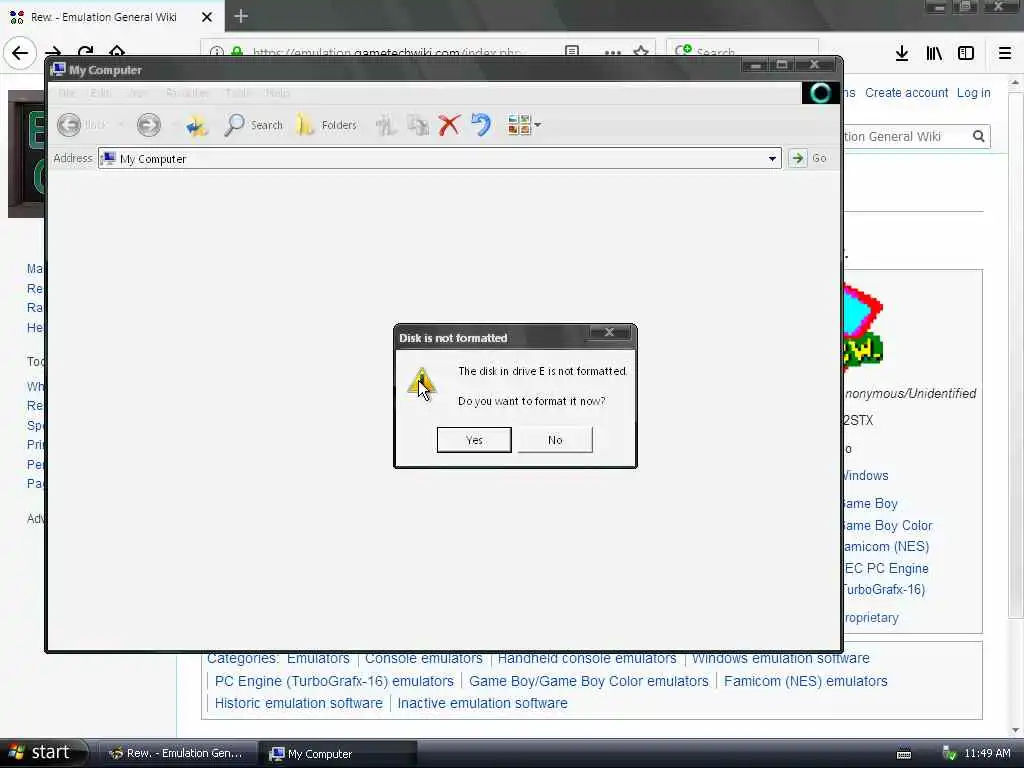Open Search in My Computer toolbar

click(253, 125)
